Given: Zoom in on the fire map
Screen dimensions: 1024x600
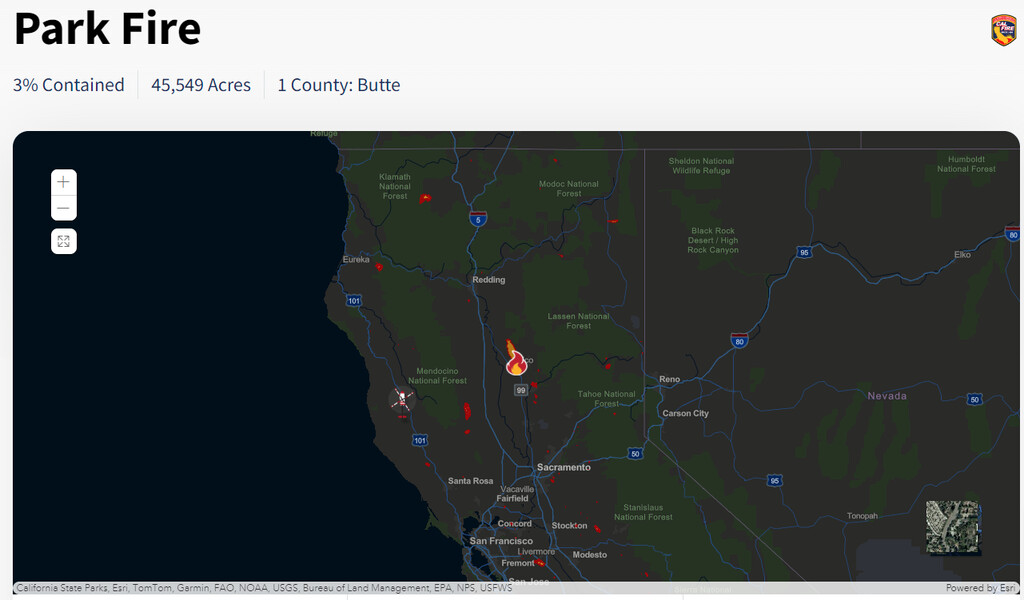Looking at the screenshot, I should click(x=63, y=182).
